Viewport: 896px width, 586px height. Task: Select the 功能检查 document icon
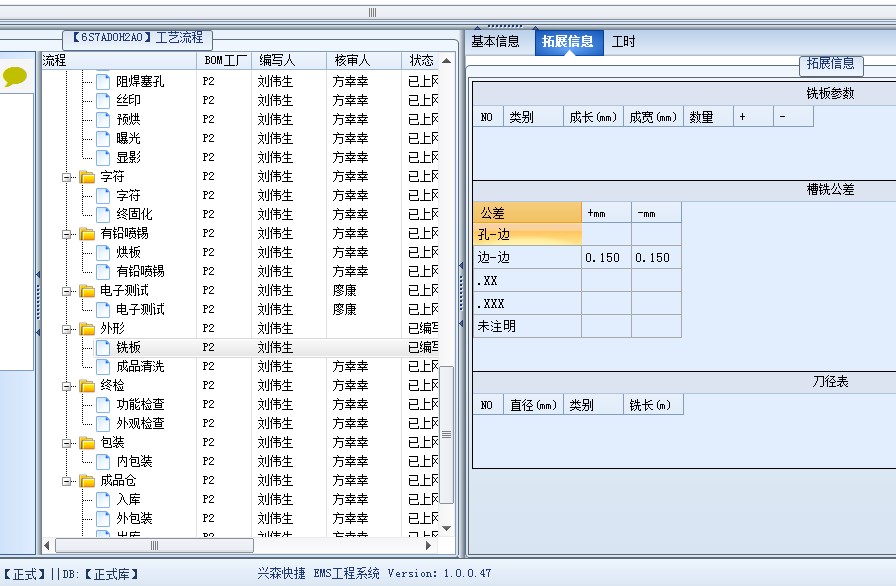pos(103,404)
